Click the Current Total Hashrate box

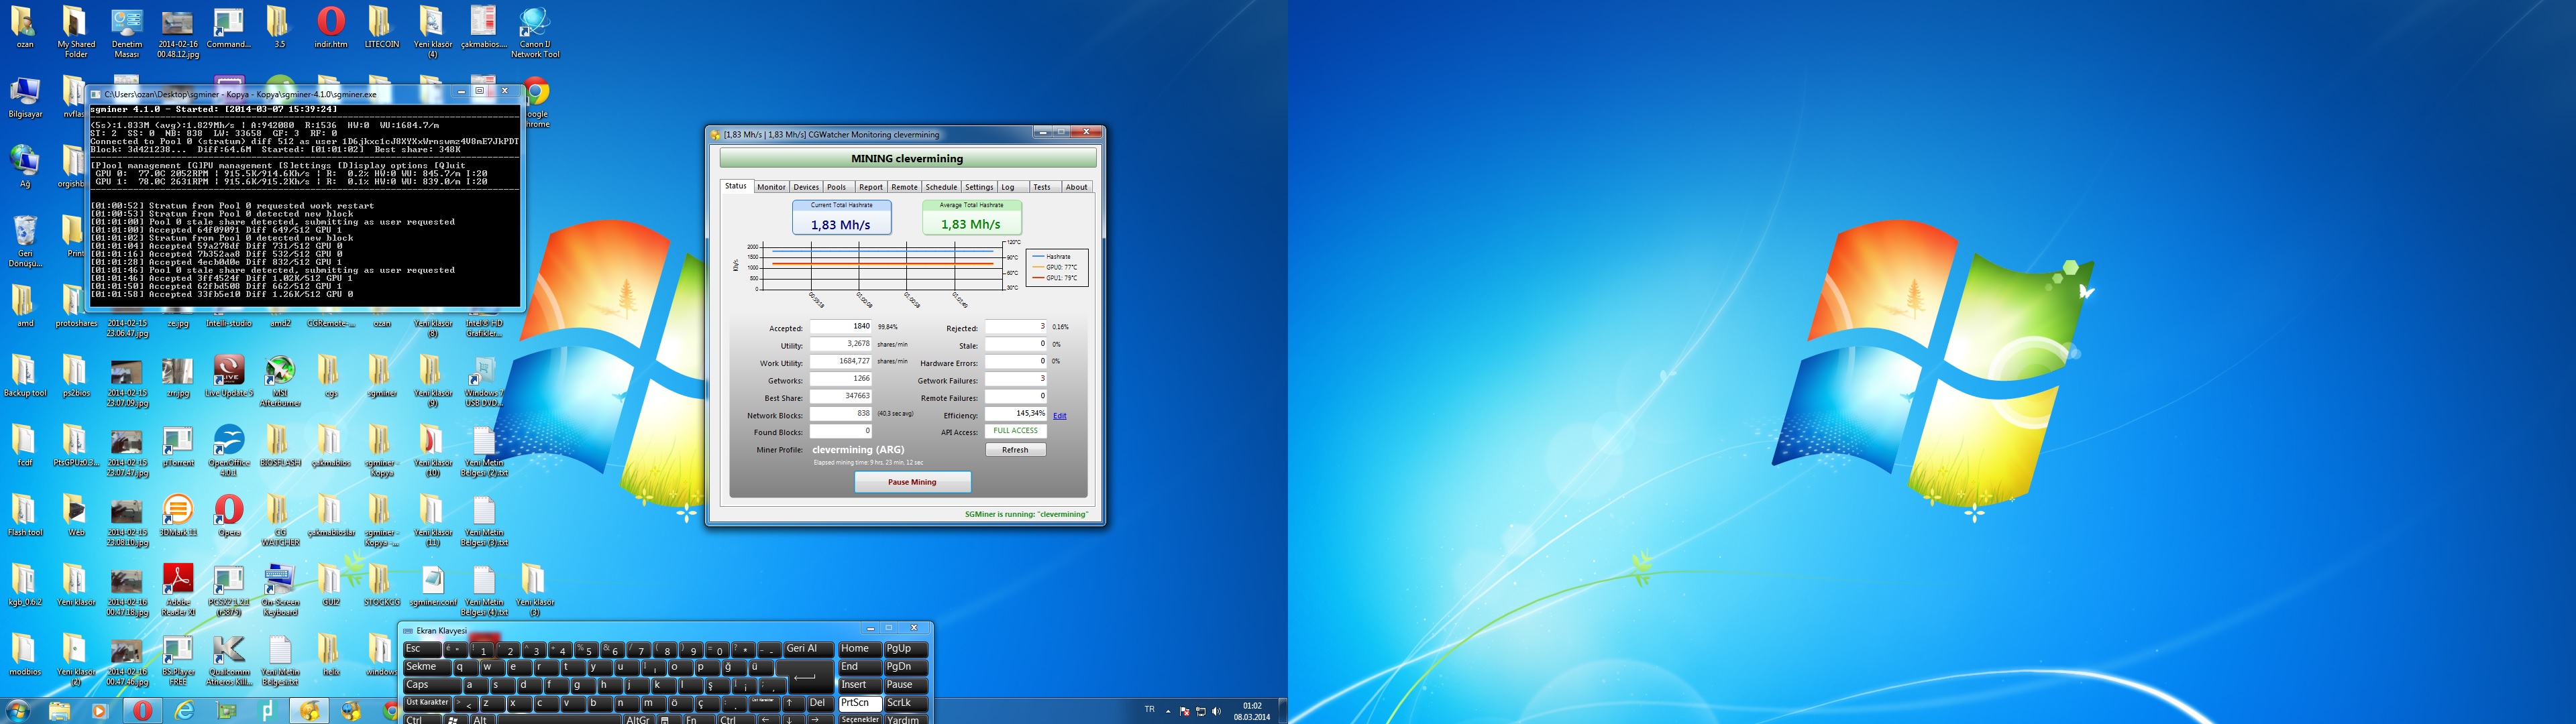coord(841,218)
